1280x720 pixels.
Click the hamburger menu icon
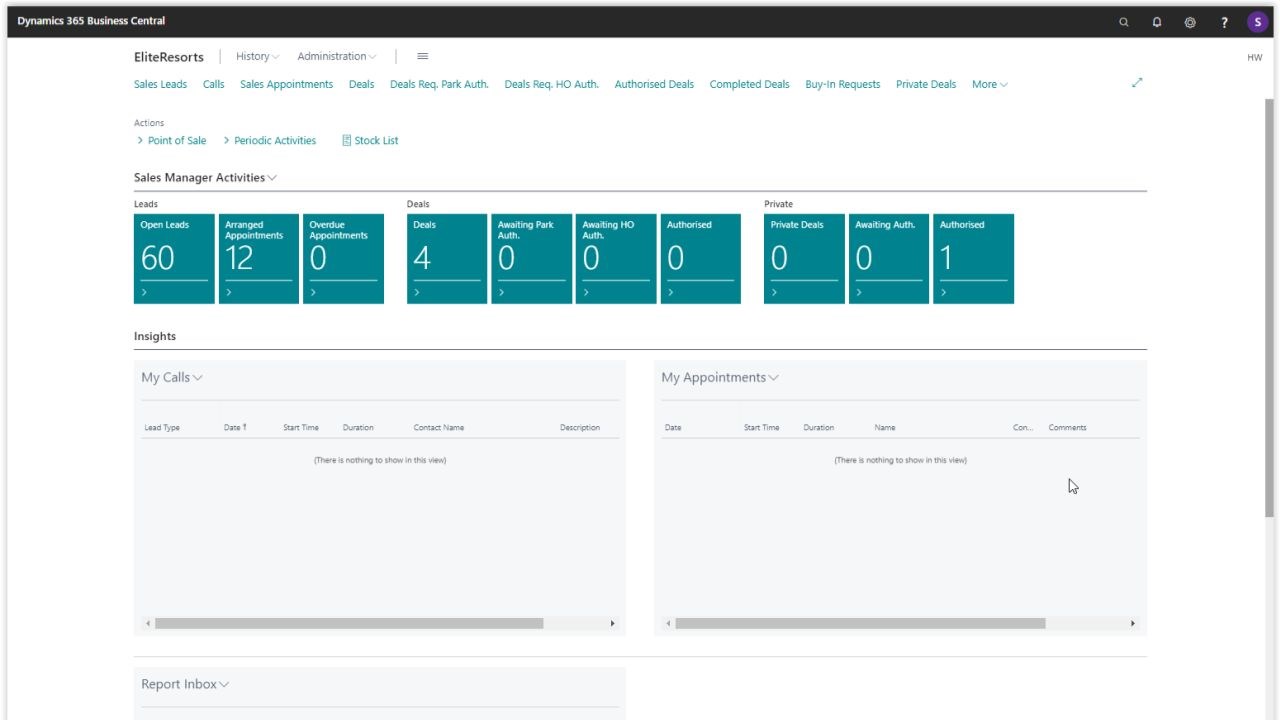click(x=422, y=56)
